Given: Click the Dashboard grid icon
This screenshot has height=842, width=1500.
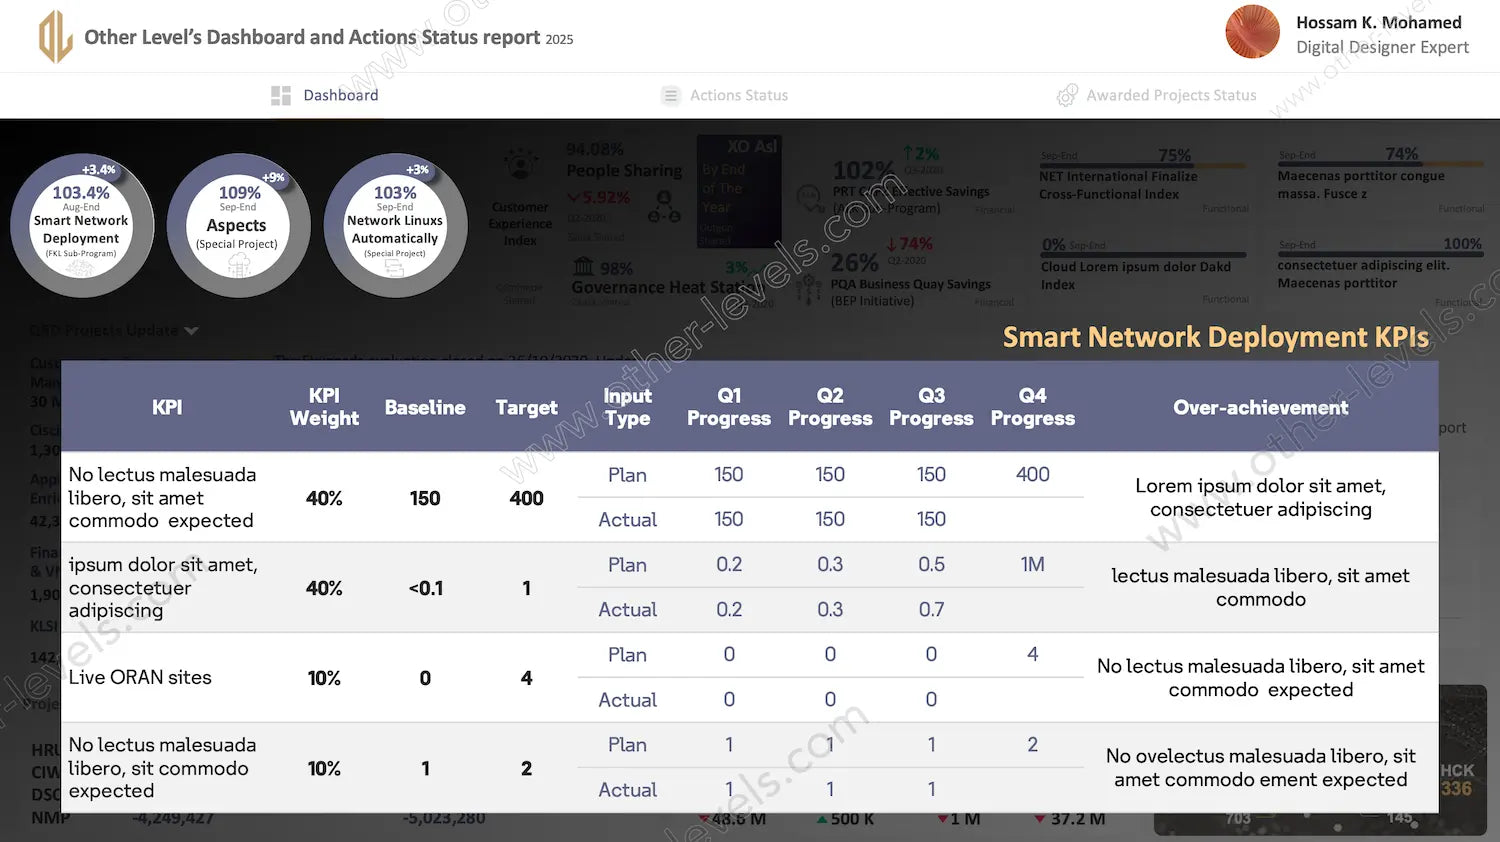Looking at the screenshot, I should (x=280, y=96).
